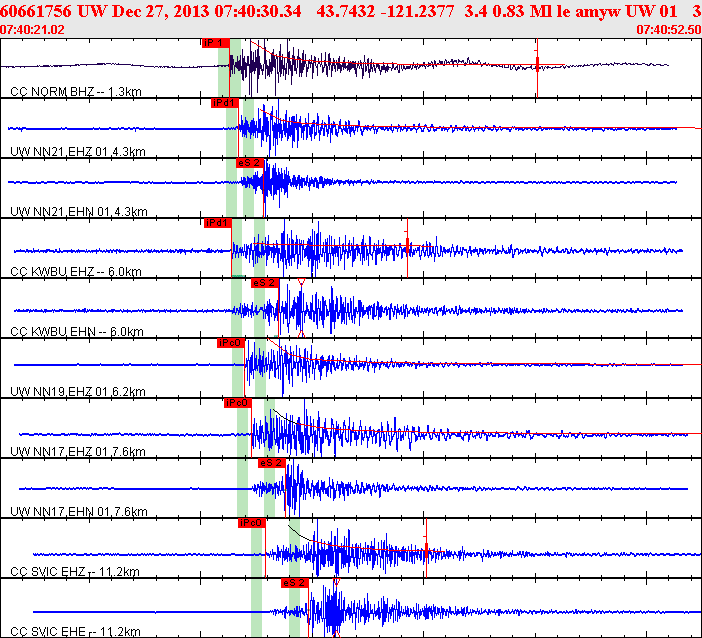Screen dimensions: 702x638
Task: Click the 'UW NN17 EHN 01 7.6km' channel label
Action: coord(78,512)
